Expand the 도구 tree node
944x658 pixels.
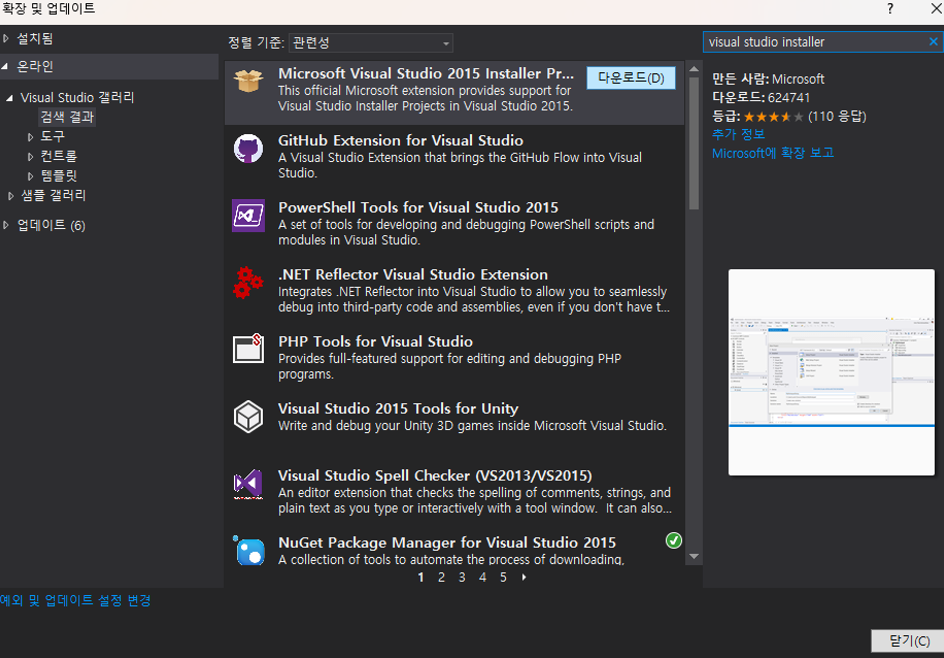click(x=30, y=137)
